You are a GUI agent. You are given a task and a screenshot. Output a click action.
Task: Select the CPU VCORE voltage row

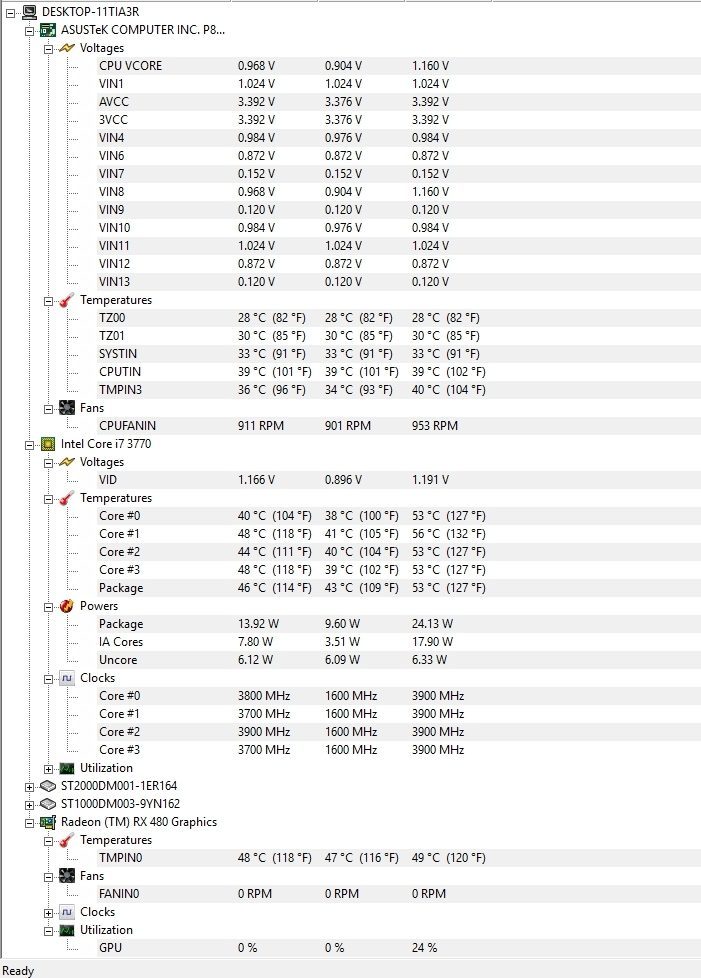pyautogui.click(x=398, y=65)
